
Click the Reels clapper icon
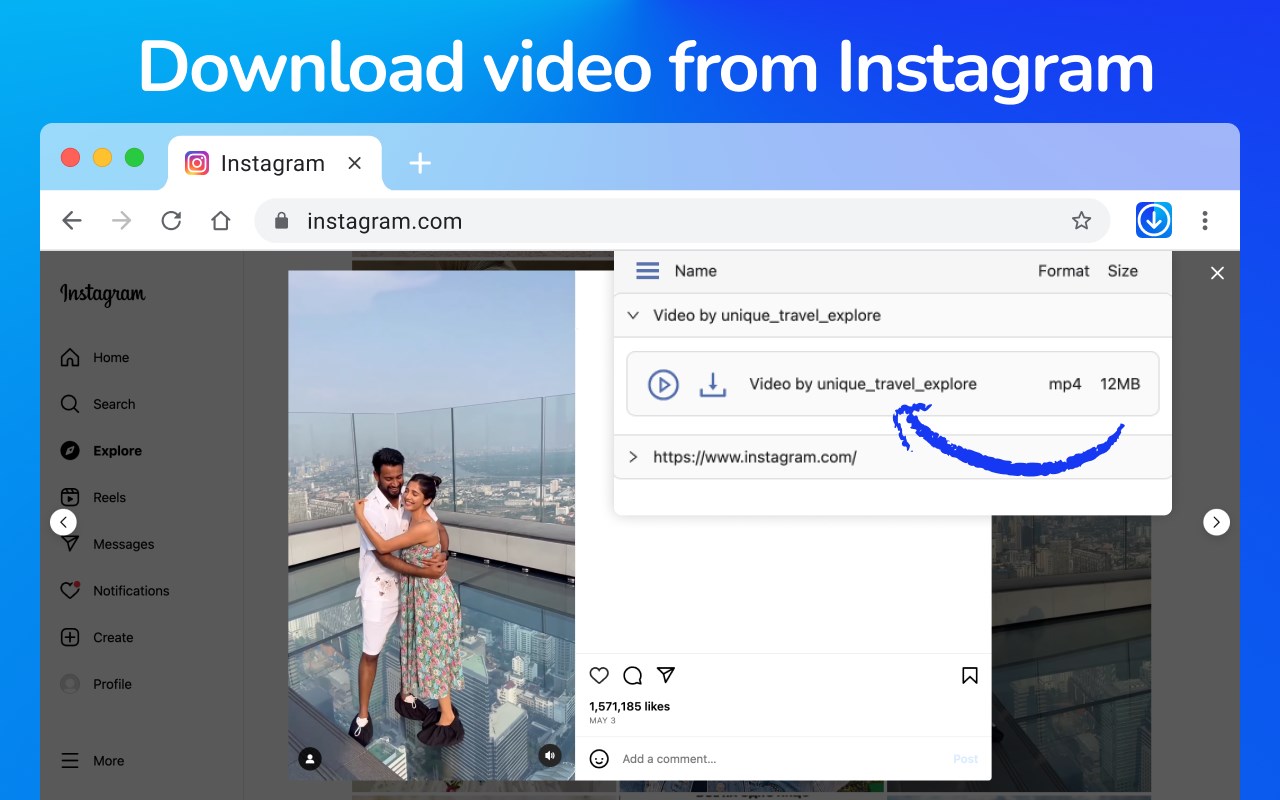70,497
